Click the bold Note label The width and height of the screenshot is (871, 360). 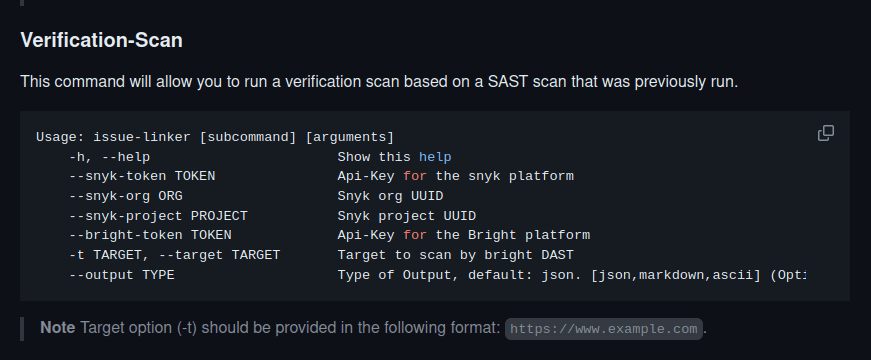[58, 328]
